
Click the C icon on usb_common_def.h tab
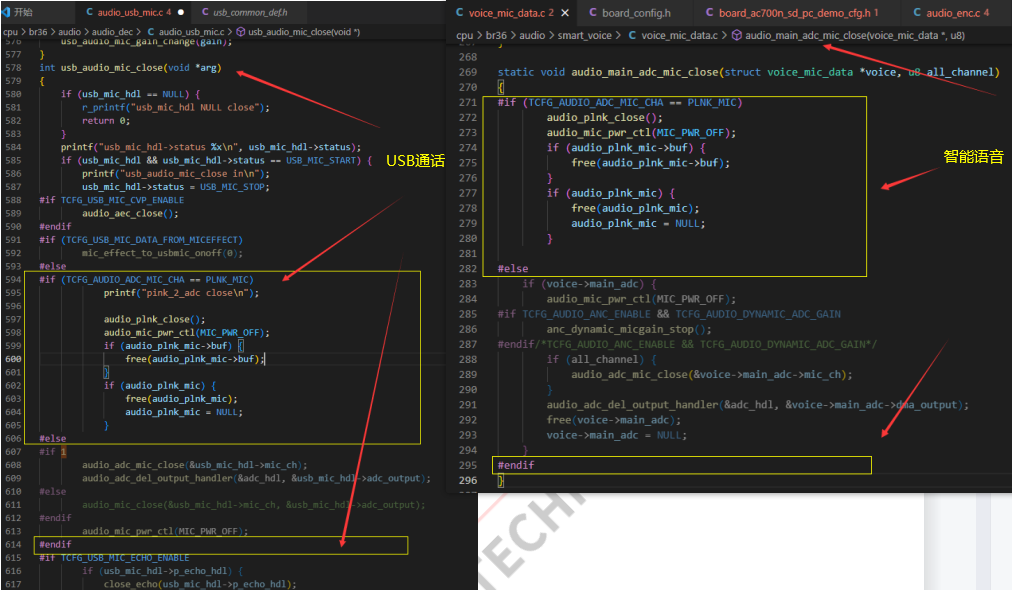pos(205,12)
